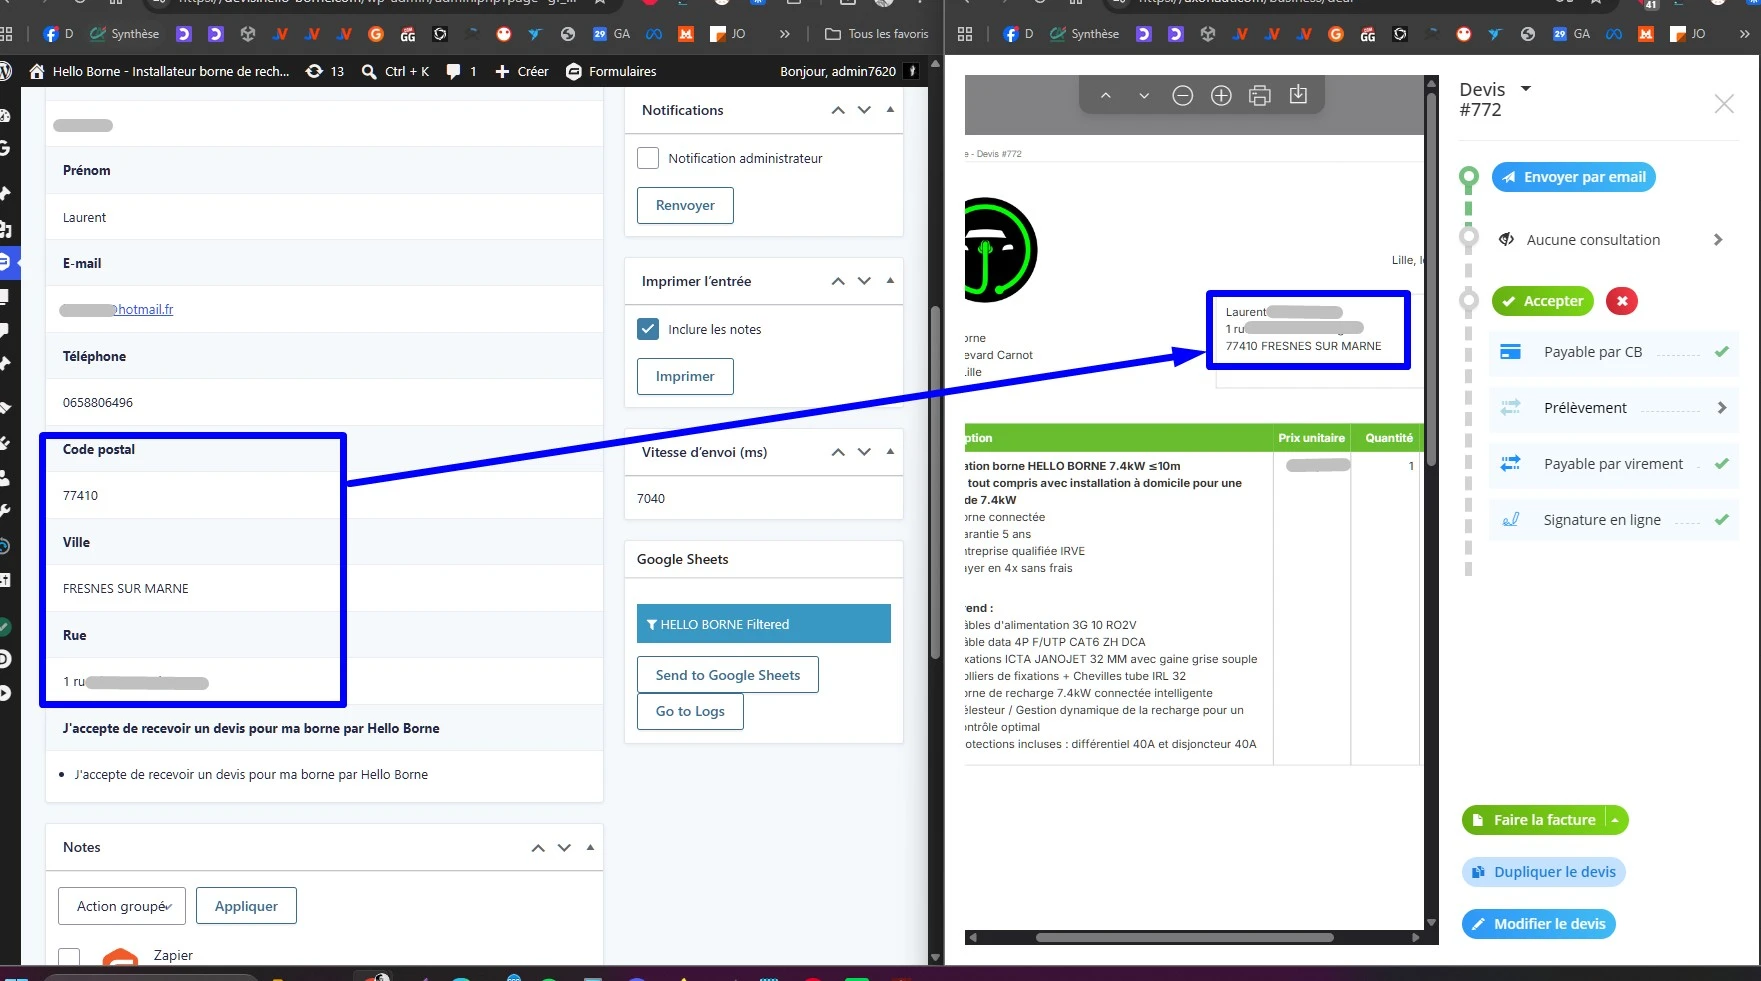Click Dupliquer le devis button
This screenshot has height=981, width=1761.
pos(1544,872)
